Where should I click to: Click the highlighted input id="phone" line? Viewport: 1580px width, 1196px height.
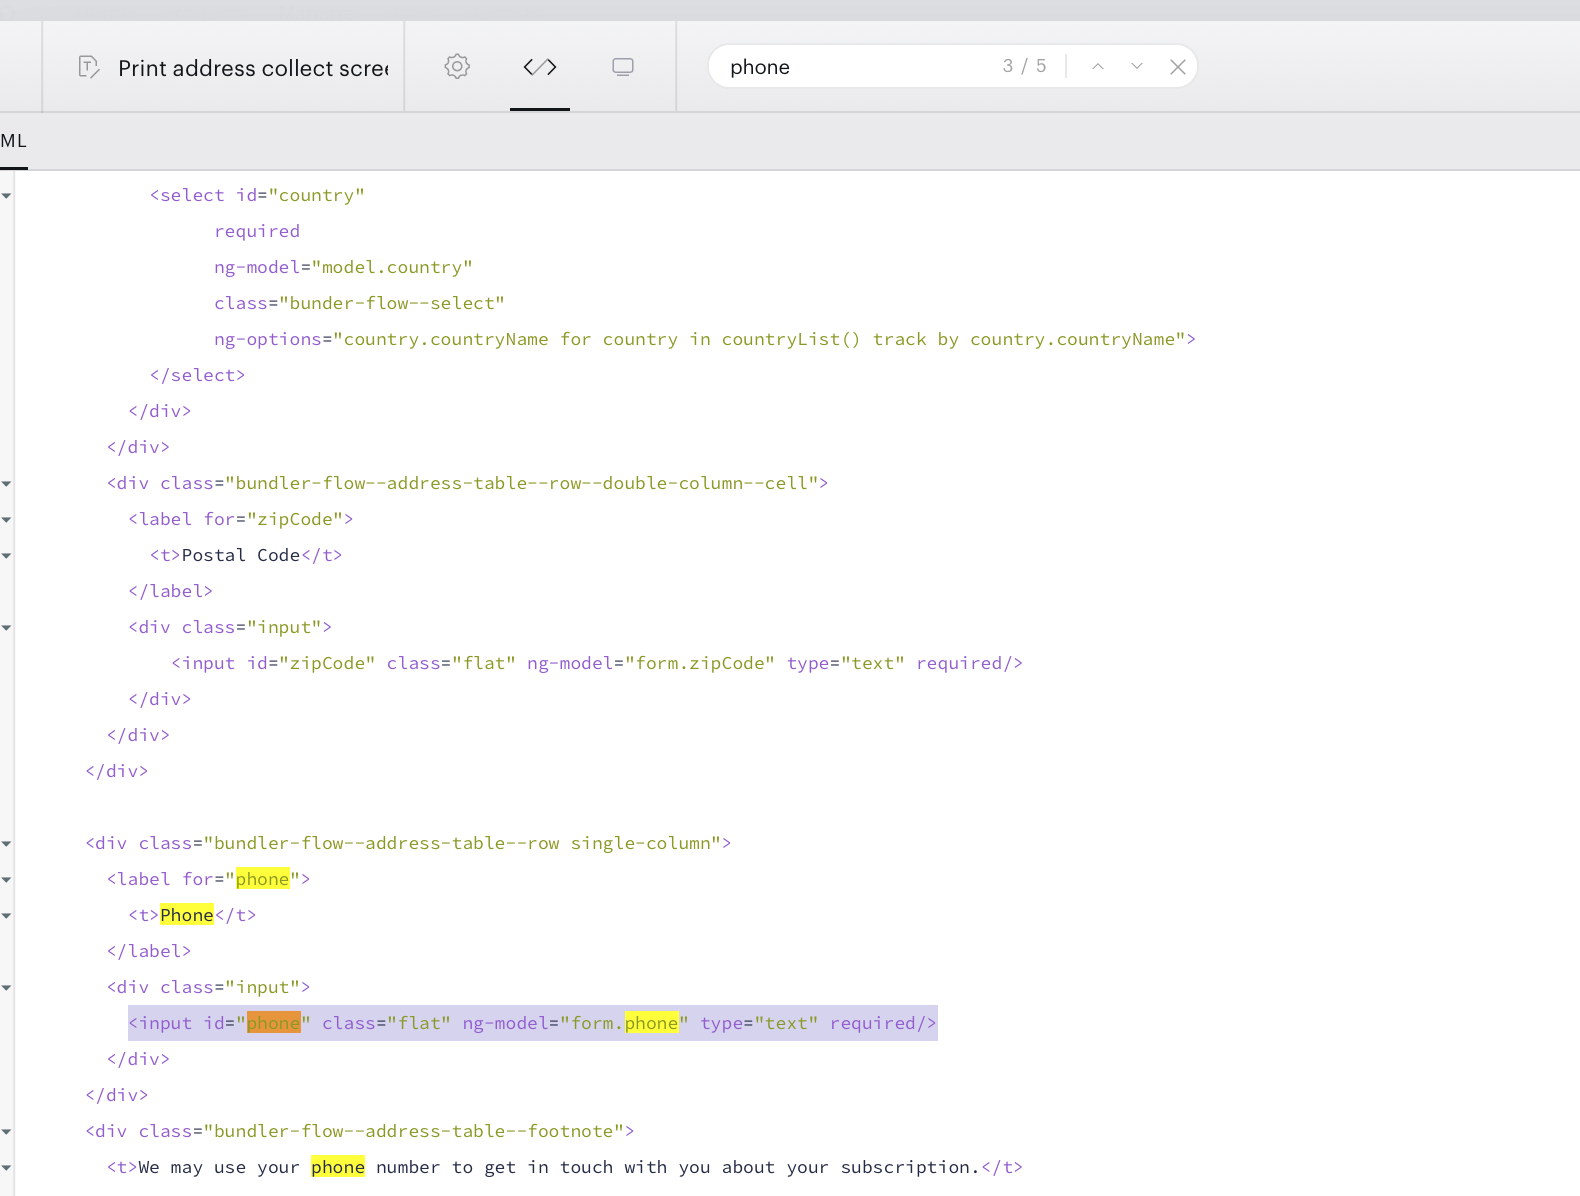tap(533, 1023)
